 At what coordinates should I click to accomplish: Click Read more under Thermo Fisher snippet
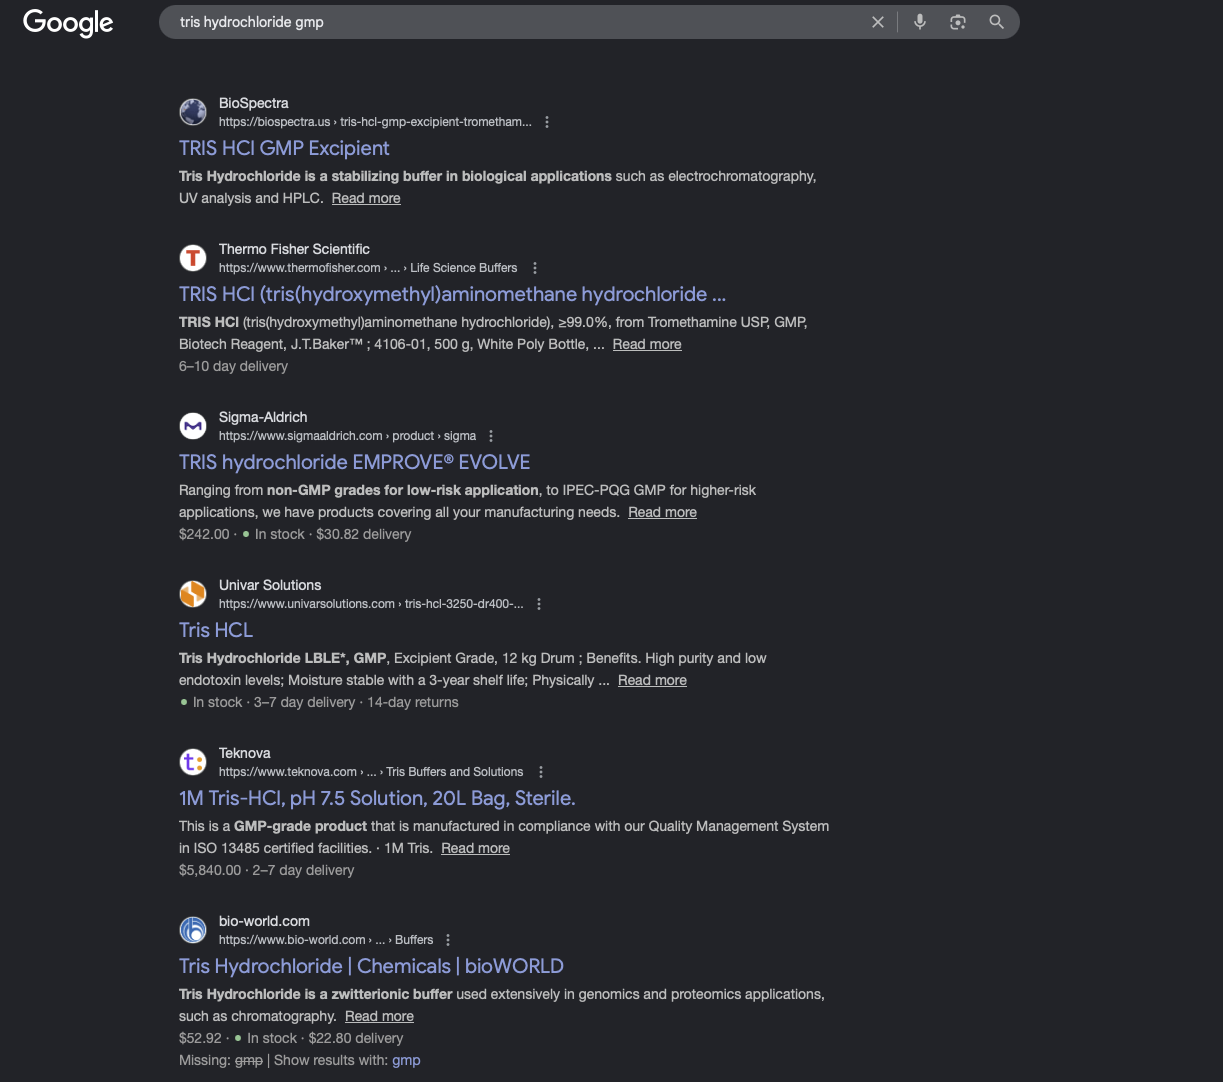coord(647,344)
